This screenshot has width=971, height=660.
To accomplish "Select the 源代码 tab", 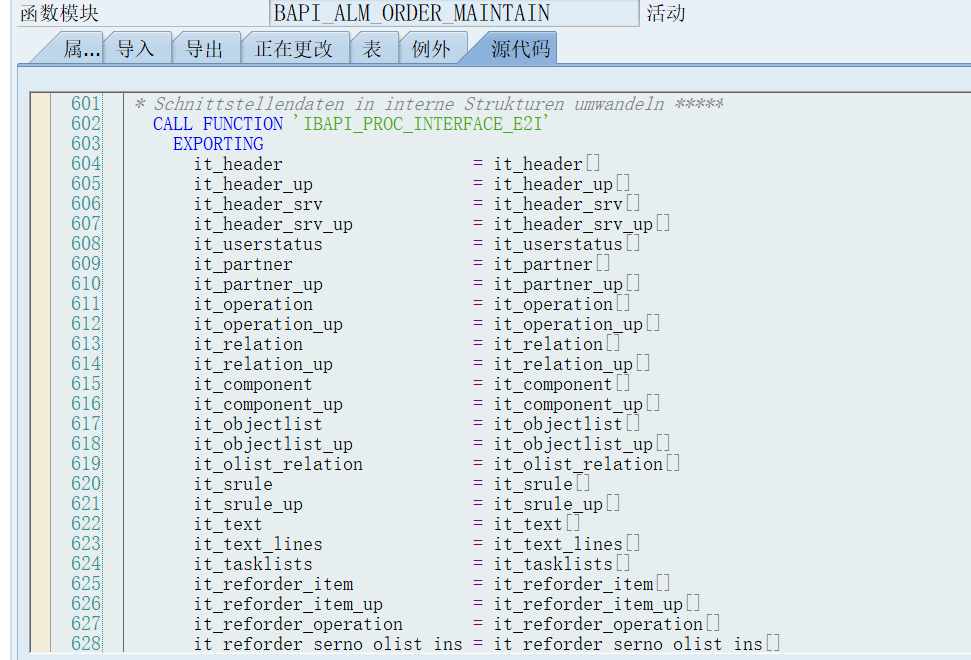I will coord(520,48).
